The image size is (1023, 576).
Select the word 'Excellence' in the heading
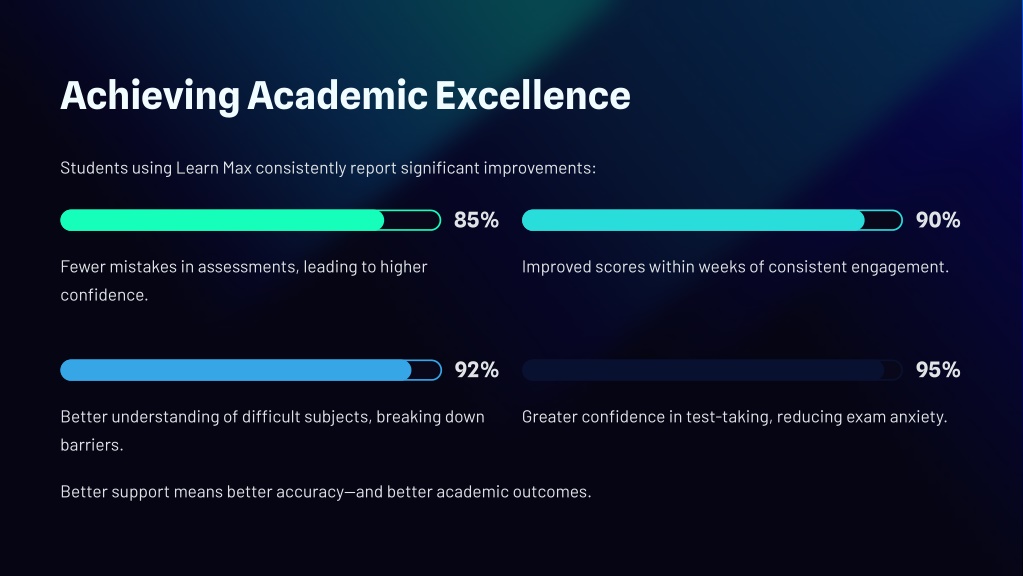[x=532, y=95]
